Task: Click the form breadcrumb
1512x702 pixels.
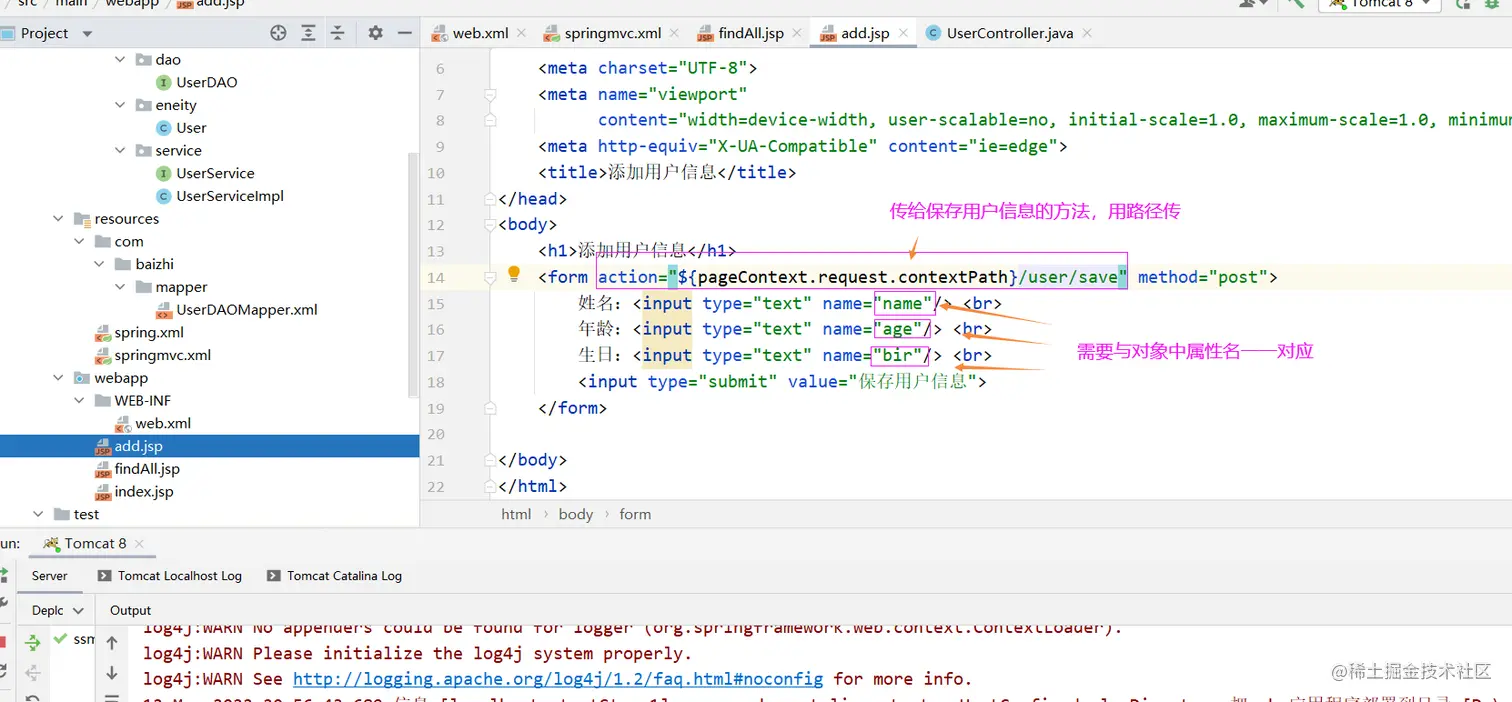Action: coord(635,514)
